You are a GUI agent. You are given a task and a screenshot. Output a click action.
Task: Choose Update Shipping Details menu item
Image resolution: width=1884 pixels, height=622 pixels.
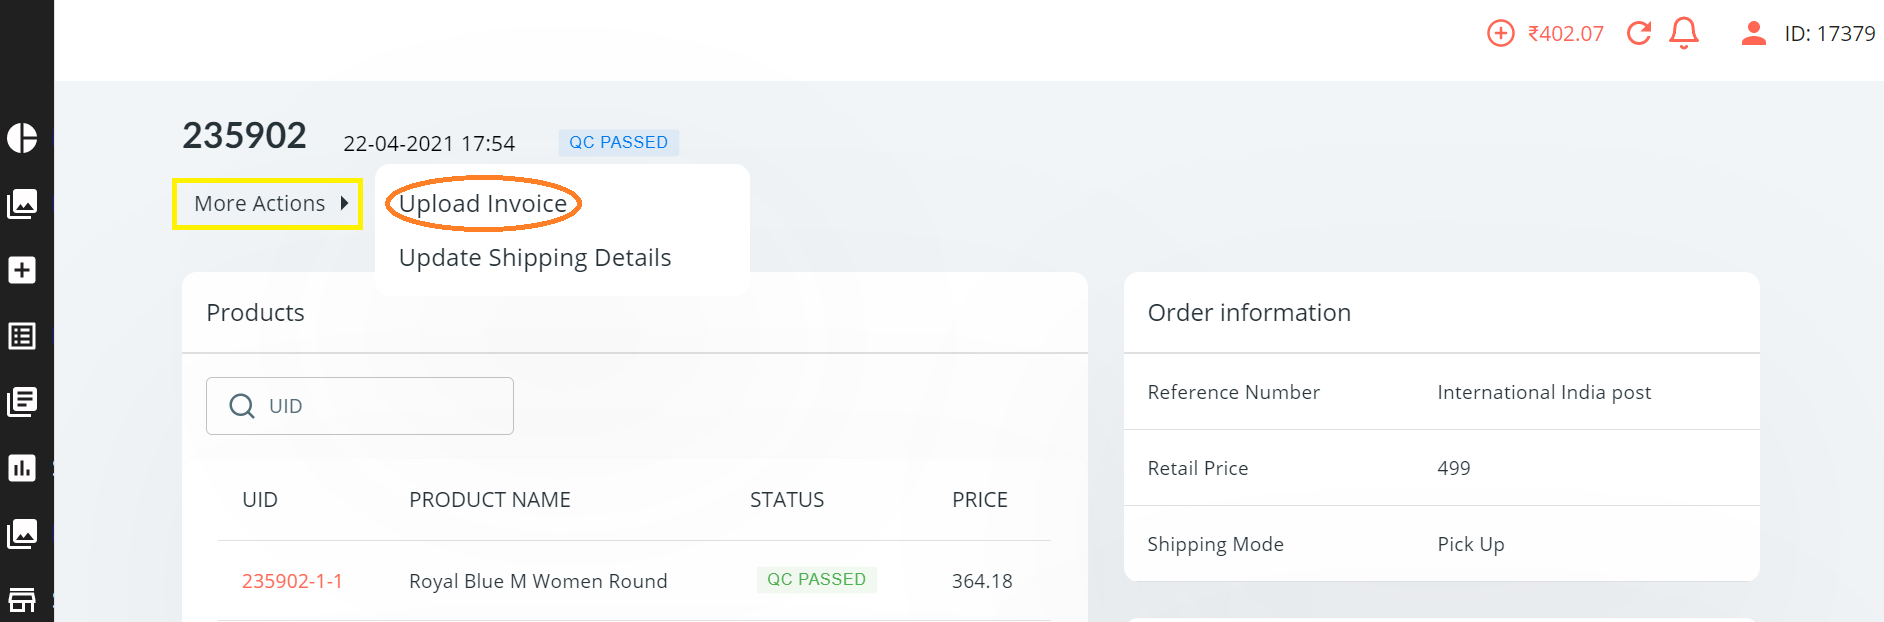pyautogui.click(x=535, y=258)
